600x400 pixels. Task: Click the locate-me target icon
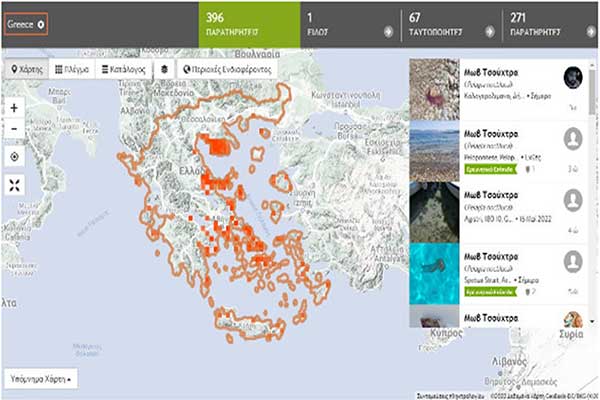tap(14, 157)
